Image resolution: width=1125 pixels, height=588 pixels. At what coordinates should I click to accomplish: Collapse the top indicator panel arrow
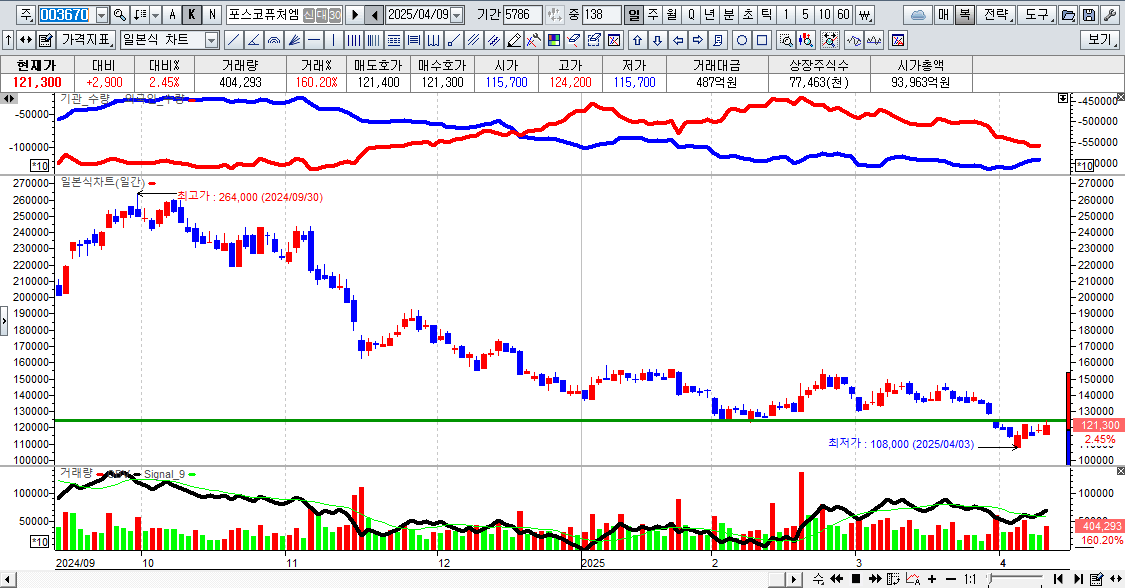tap(1063, 98)
